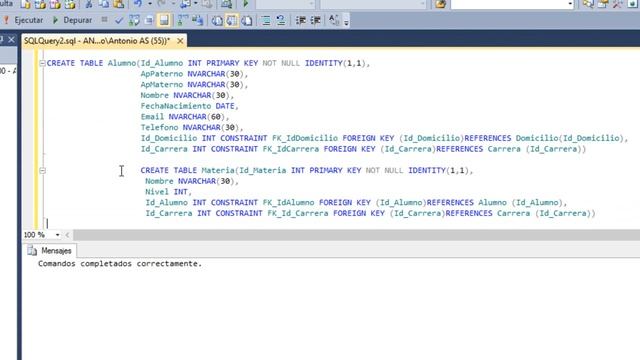The image size is (640, 360).
Task: Click the Find in Files icon beside search box
Action: click(x=440, y=4)
